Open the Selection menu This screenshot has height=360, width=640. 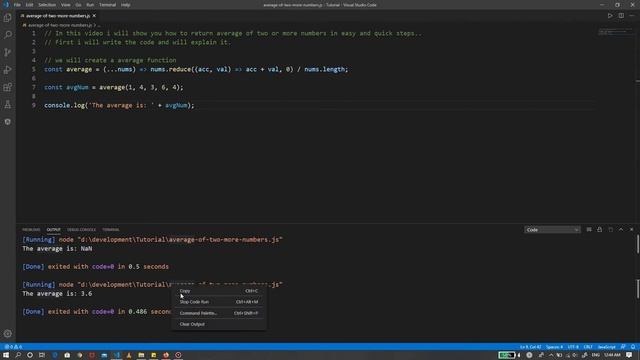coord(47,5)
